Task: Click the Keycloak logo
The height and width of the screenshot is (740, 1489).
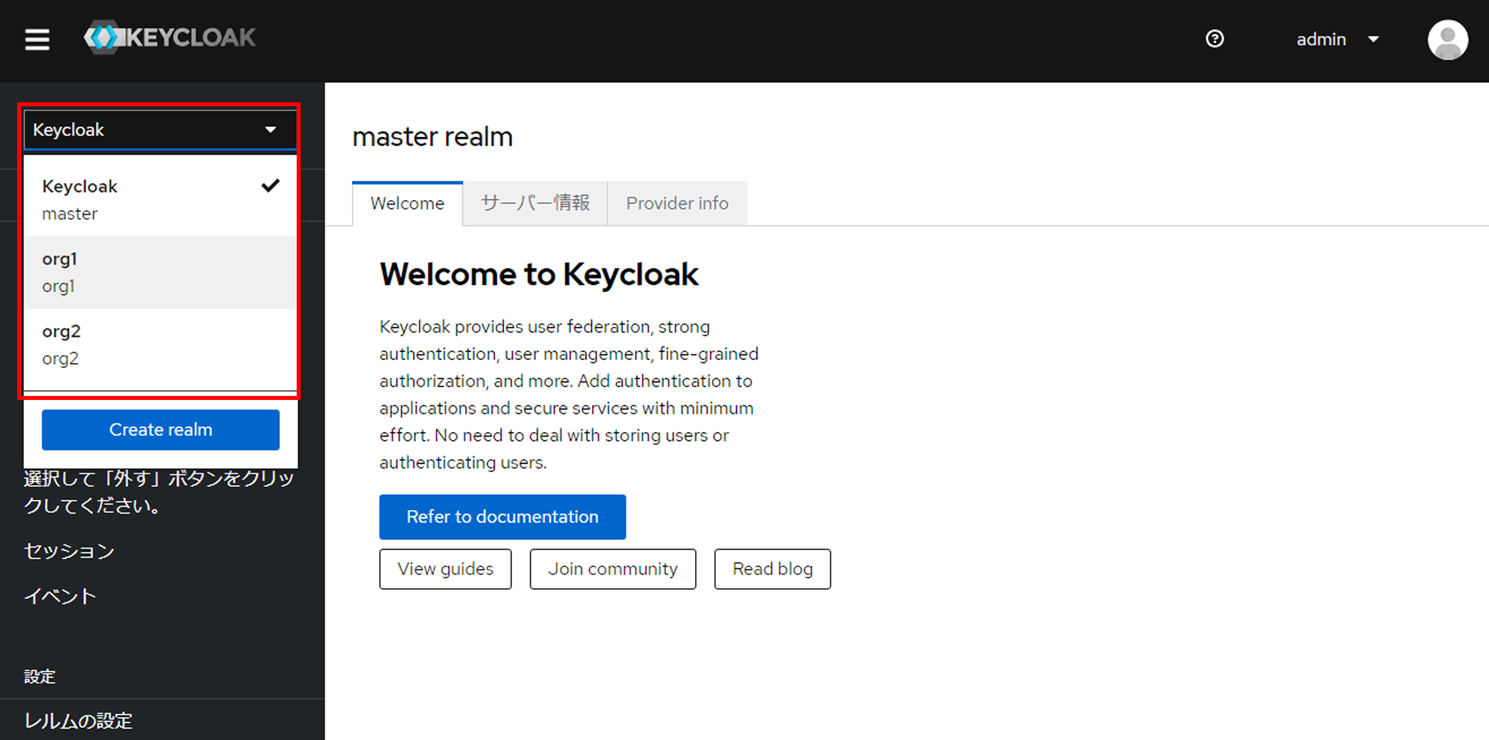Action: (170, 39)
